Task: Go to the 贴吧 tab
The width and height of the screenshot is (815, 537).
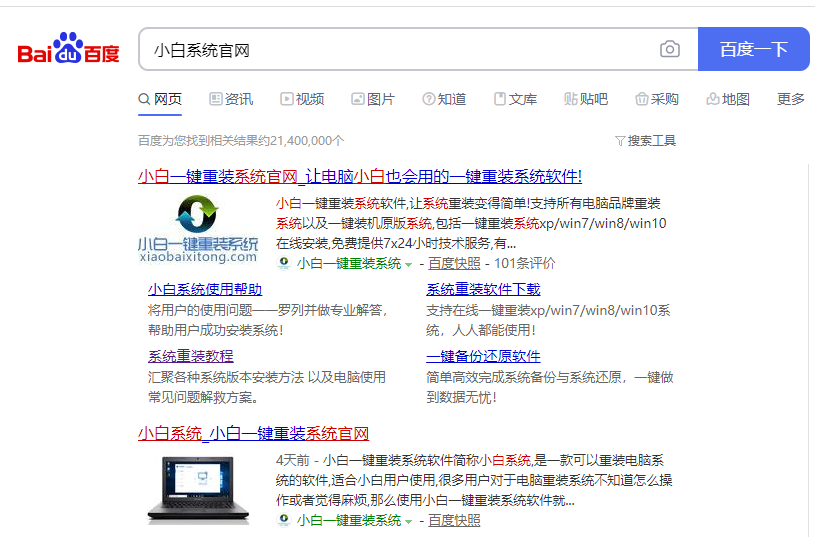Action: (x=586, y=99)
